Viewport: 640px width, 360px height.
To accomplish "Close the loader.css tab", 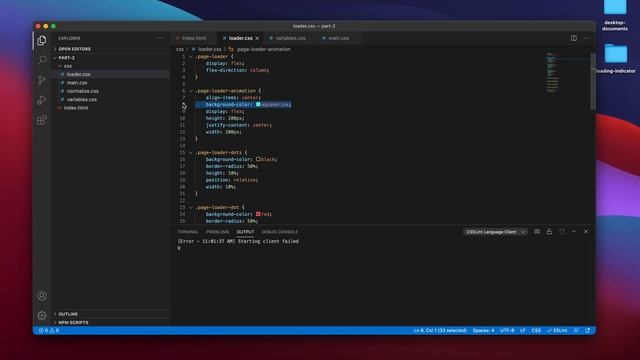I will 257,38.
